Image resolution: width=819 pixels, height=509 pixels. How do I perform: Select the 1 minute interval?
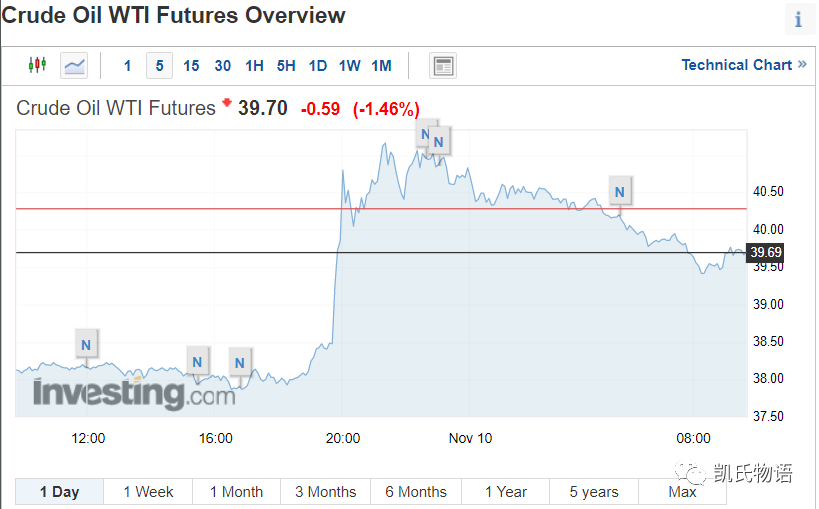click(x=127, y=66)
